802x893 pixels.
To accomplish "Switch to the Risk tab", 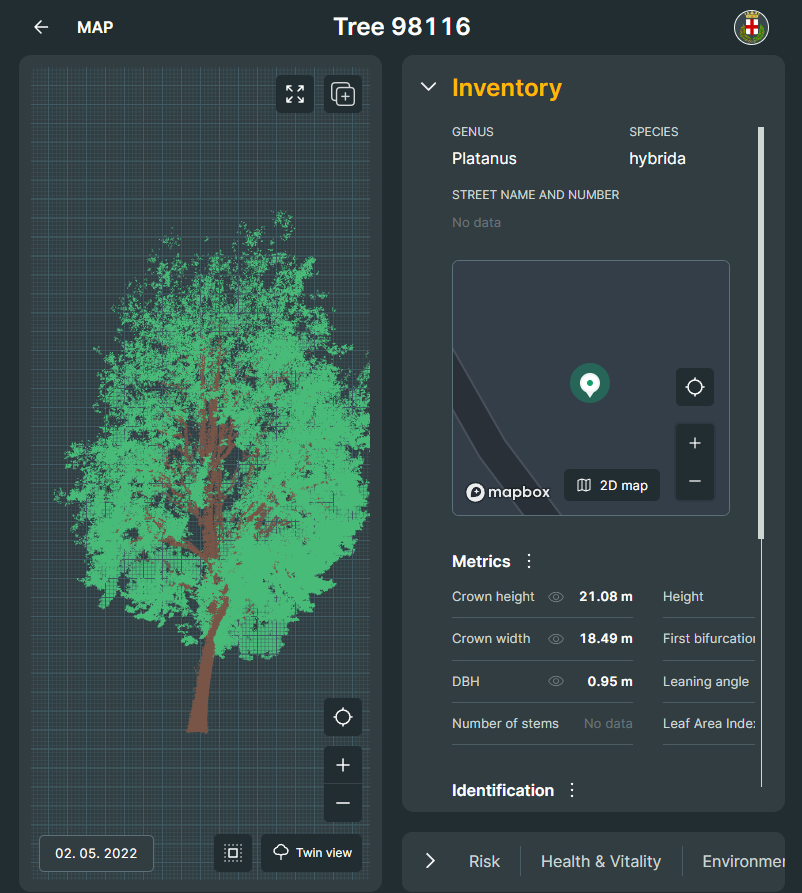I will click(484, 861).
